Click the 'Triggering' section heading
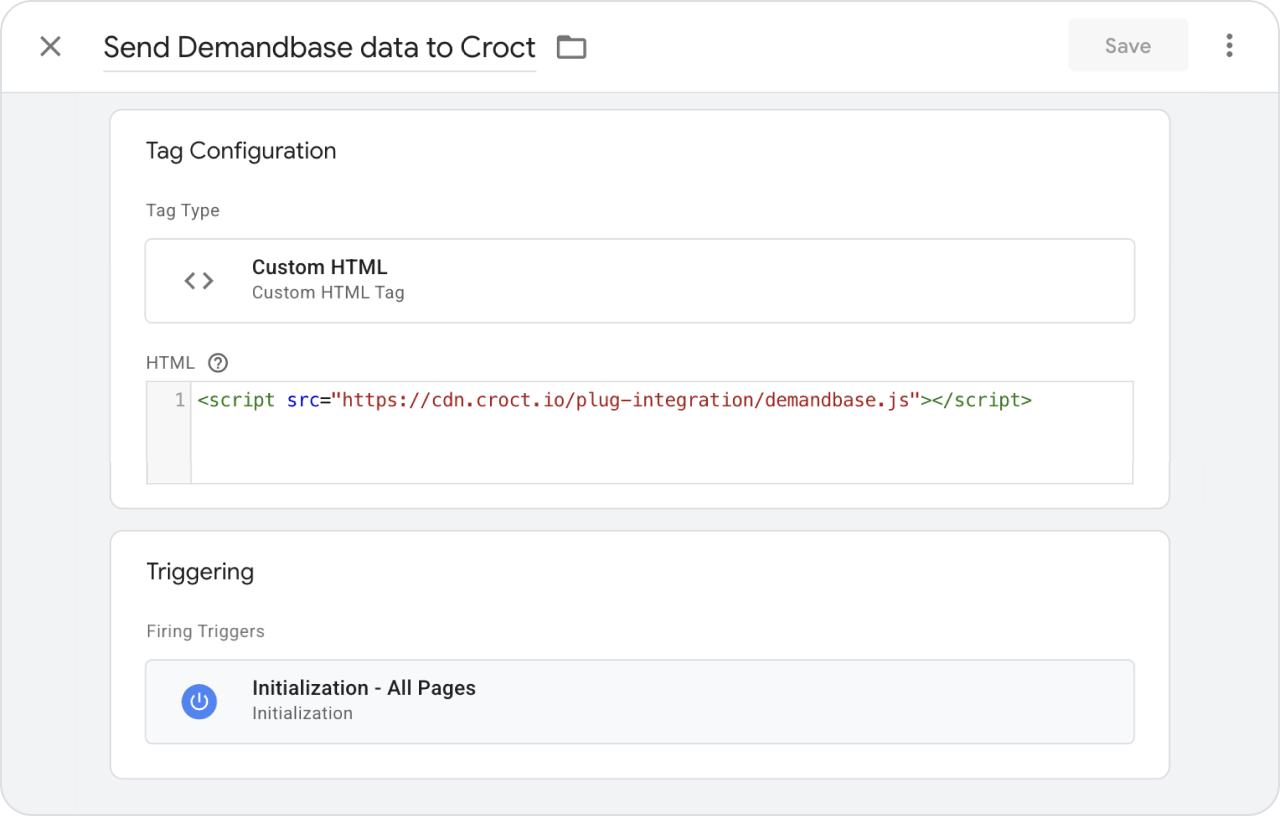Screen dimensions: 1280x816 [x=200, y=572]
